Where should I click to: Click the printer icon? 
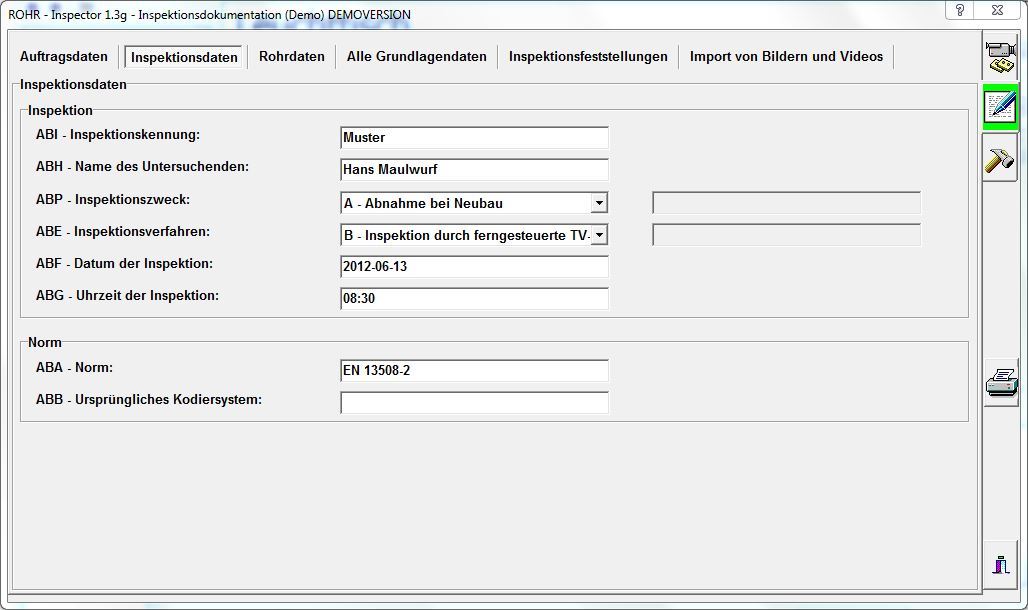[1001, 383]
